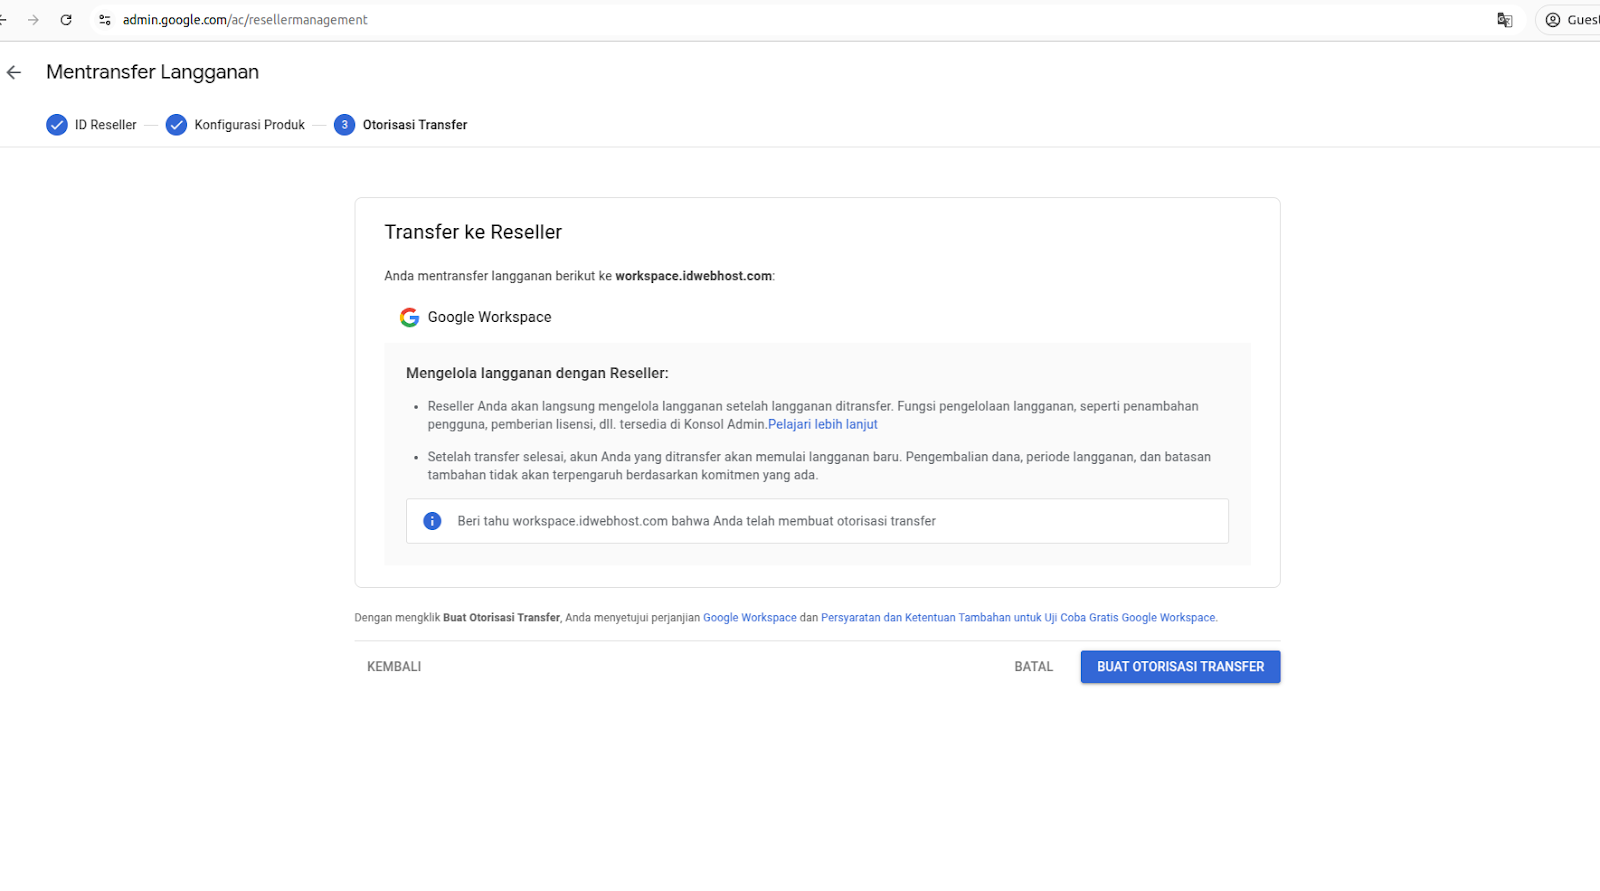Click the blue info icon in the notice box
Viewport: 1600px width, 891px height.
tap(432, 521)
